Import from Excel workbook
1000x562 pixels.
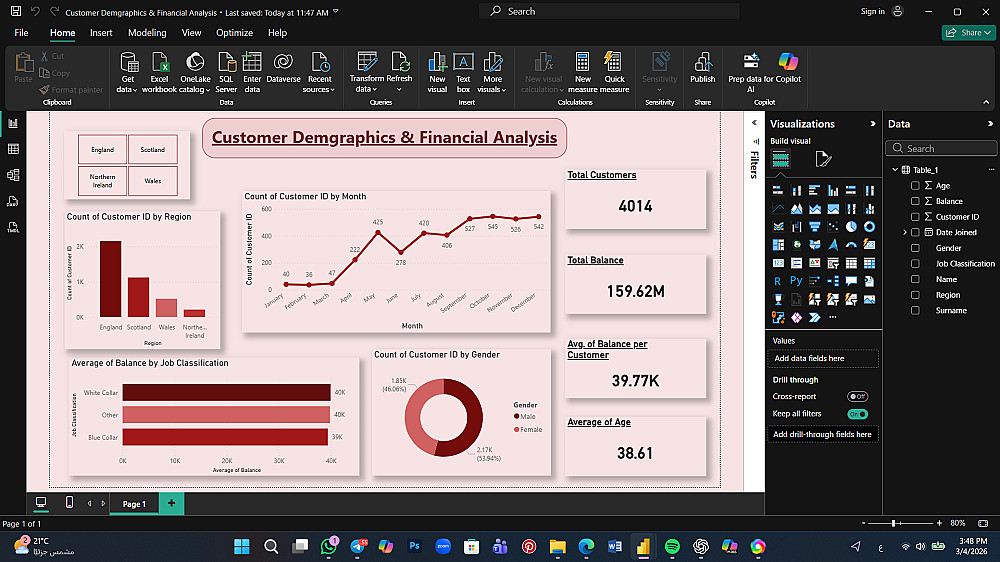[159, 73]
